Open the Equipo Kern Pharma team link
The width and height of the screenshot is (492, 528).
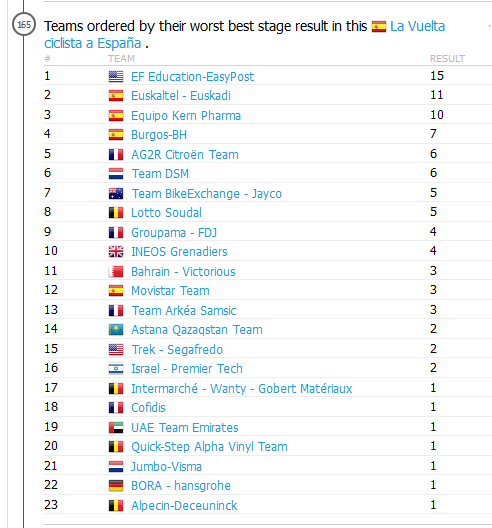pos(186,116)
